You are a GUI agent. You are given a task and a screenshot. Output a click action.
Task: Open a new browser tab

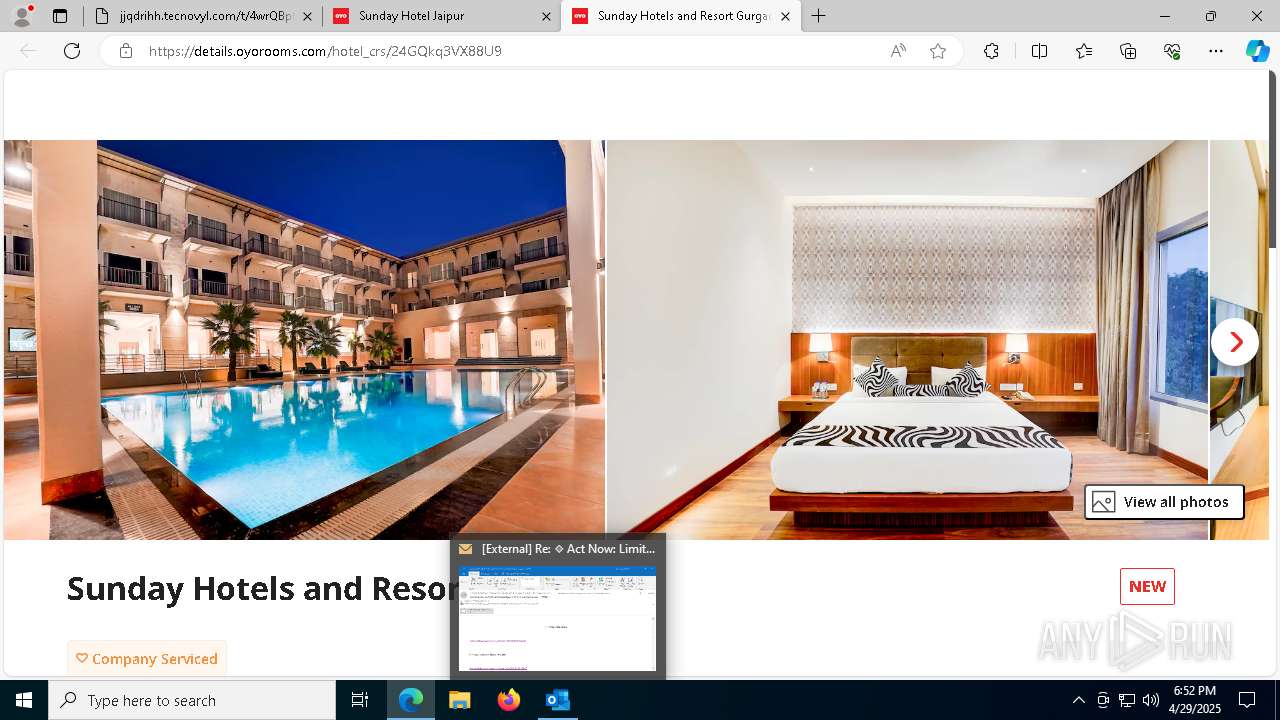pyautogui.click(x=819, y=16)
